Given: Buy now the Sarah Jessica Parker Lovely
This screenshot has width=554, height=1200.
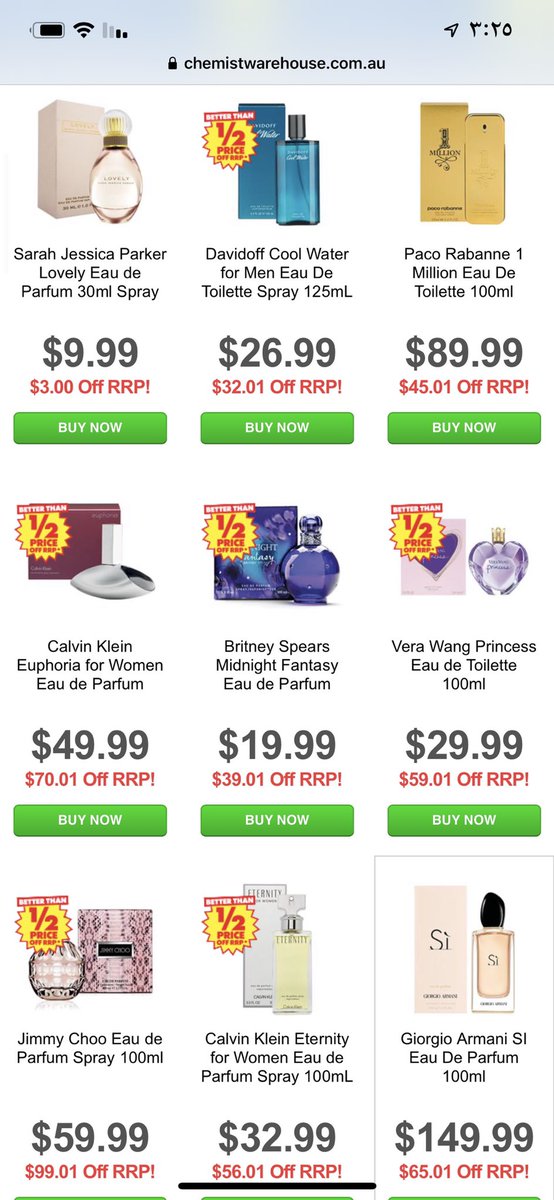Looking at the screenshot, I should [x=90, y=428].
